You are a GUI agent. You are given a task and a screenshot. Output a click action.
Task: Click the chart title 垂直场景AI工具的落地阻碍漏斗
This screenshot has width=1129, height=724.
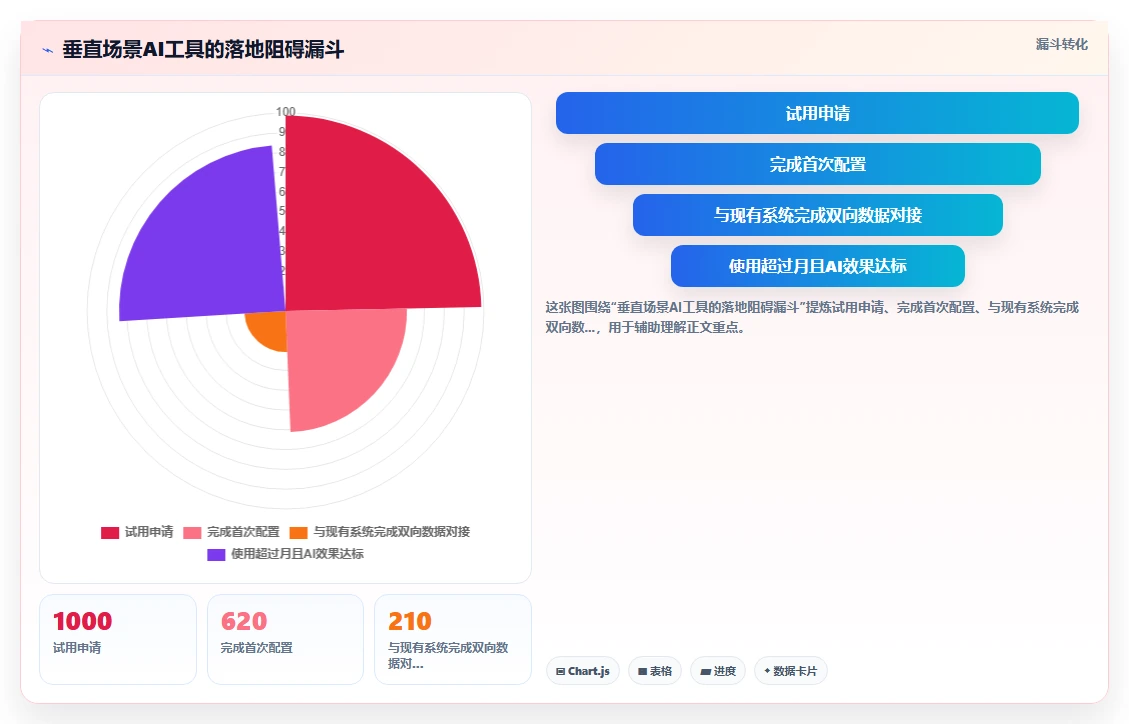(x=203, y=50)
